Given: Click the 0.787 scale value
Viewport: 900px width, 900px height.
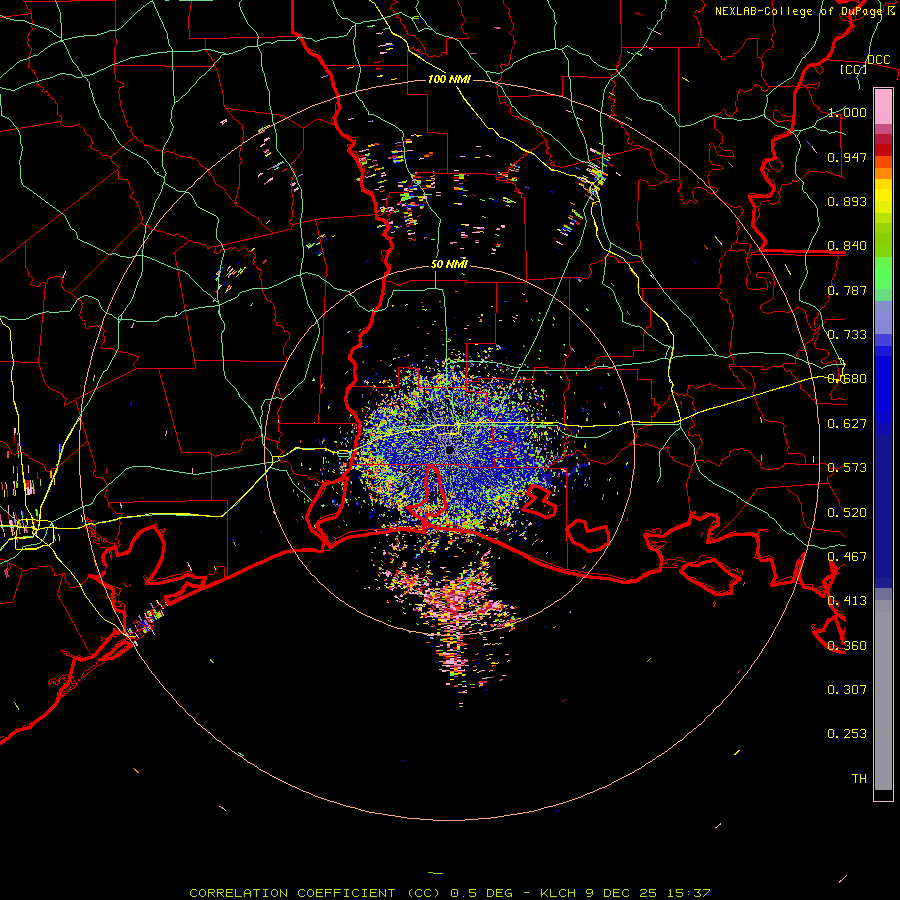Looking at the screenshot, I should [x=847, y=290].
